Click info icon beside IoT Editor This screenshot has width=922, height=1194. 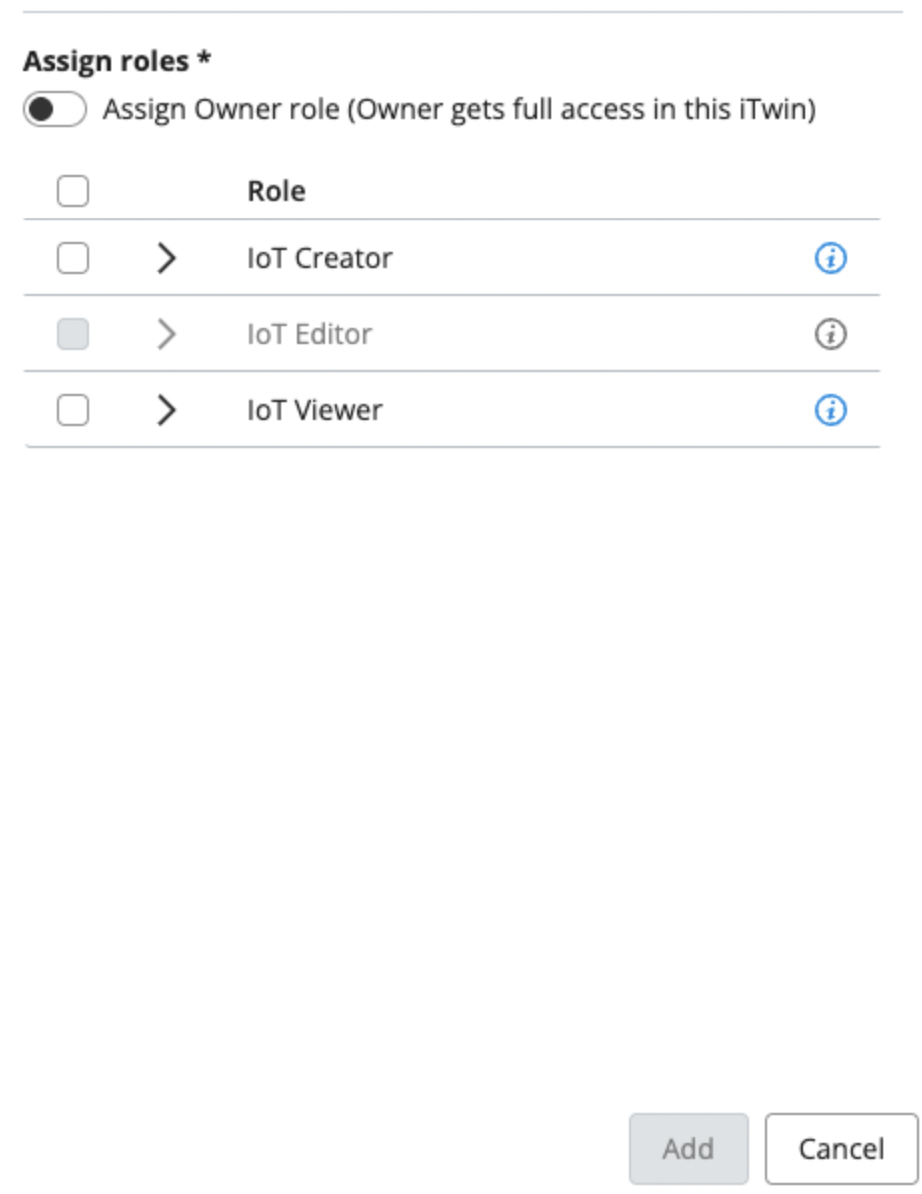tap(830, 334)
